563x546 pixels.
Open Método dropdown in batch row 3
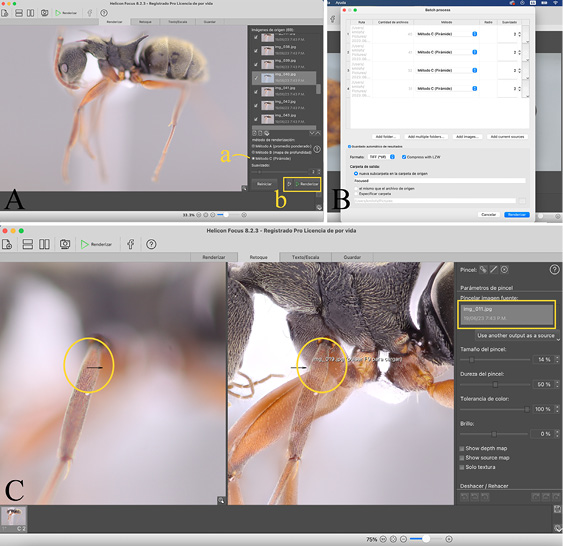coord(447,70)
